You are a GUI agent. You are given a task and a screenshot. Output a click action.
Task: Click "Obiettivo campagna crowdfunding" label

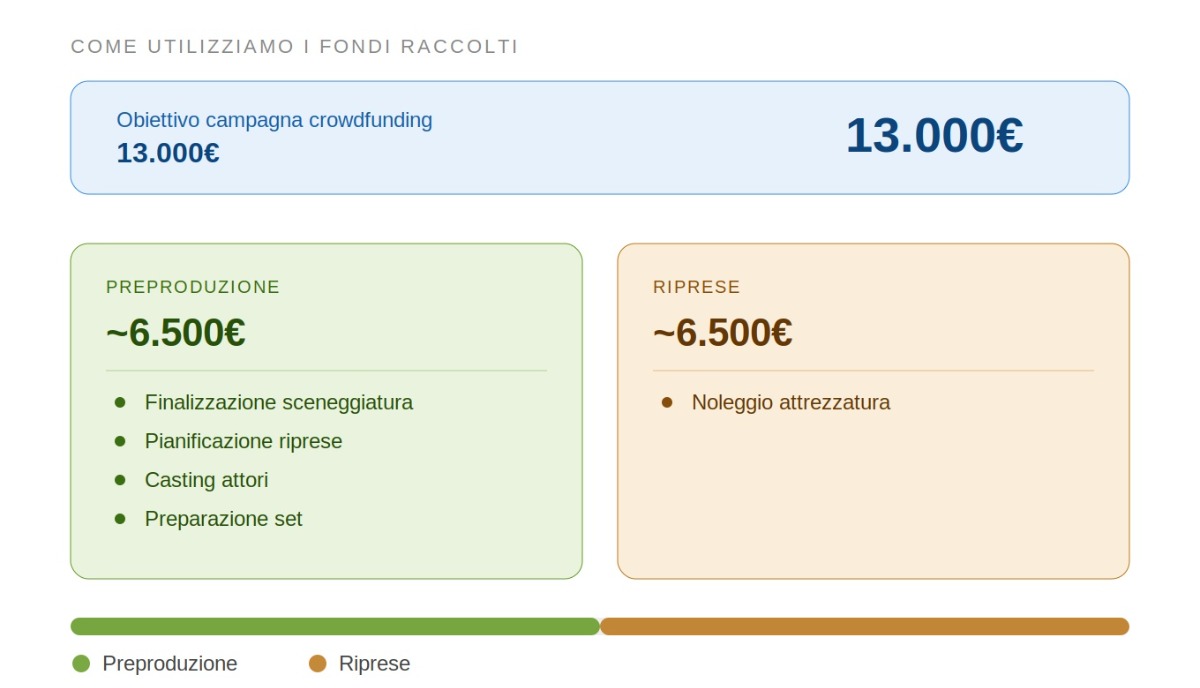(x=274, y=120)
